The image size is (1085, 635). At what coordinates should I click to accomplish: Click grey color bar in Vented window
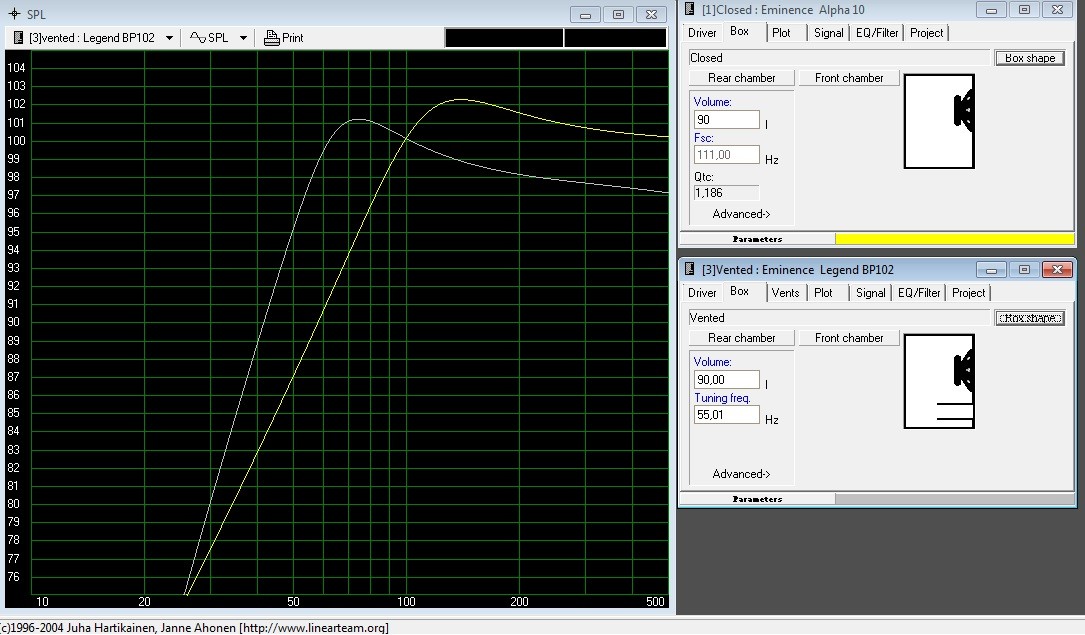point(955,499)
